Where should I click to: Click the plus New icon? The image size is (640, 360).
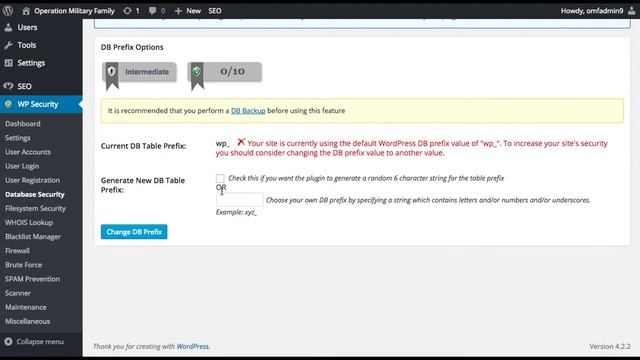pyautogui.click(x=178, y=11)
